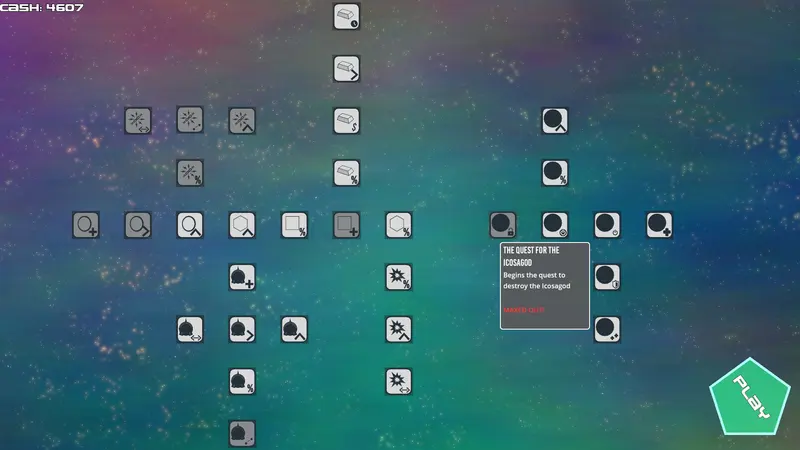Pick the gold bar percent upgrade
The height and width of the screenshot is (450, 800).
pyautogui.click(x=346, y=173)
